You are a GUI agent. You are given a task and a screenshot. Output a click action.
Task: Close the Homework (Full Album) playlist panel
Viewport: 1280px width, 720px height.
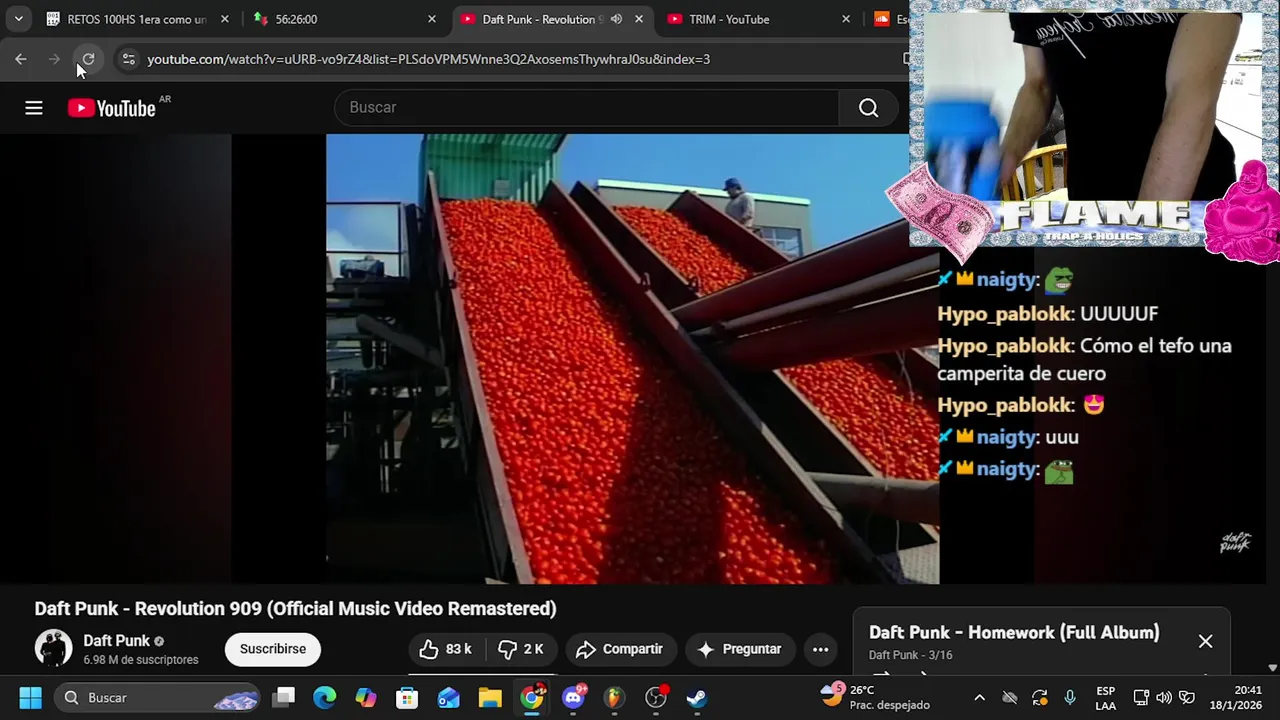[x=1205, y=641]
